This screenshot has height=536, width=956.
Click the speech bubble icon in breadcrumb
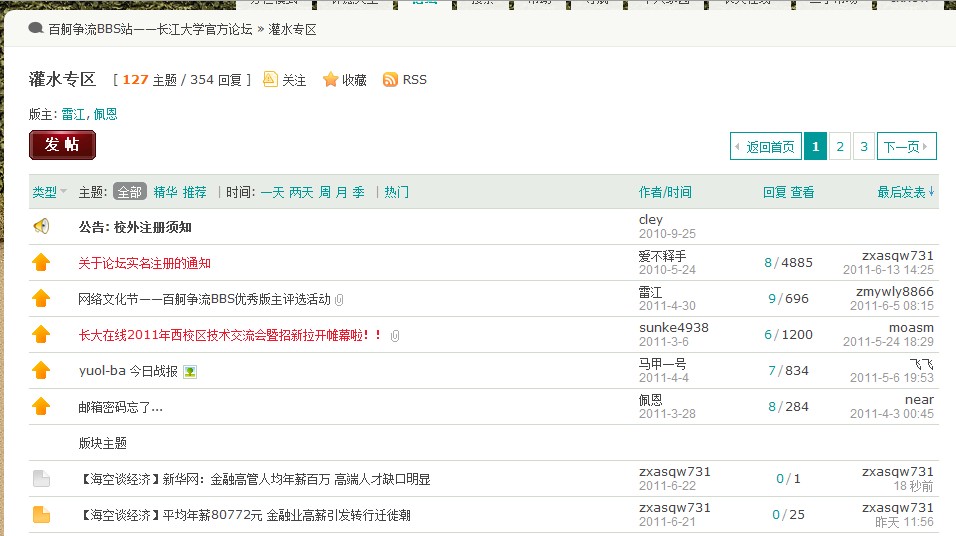36,28
